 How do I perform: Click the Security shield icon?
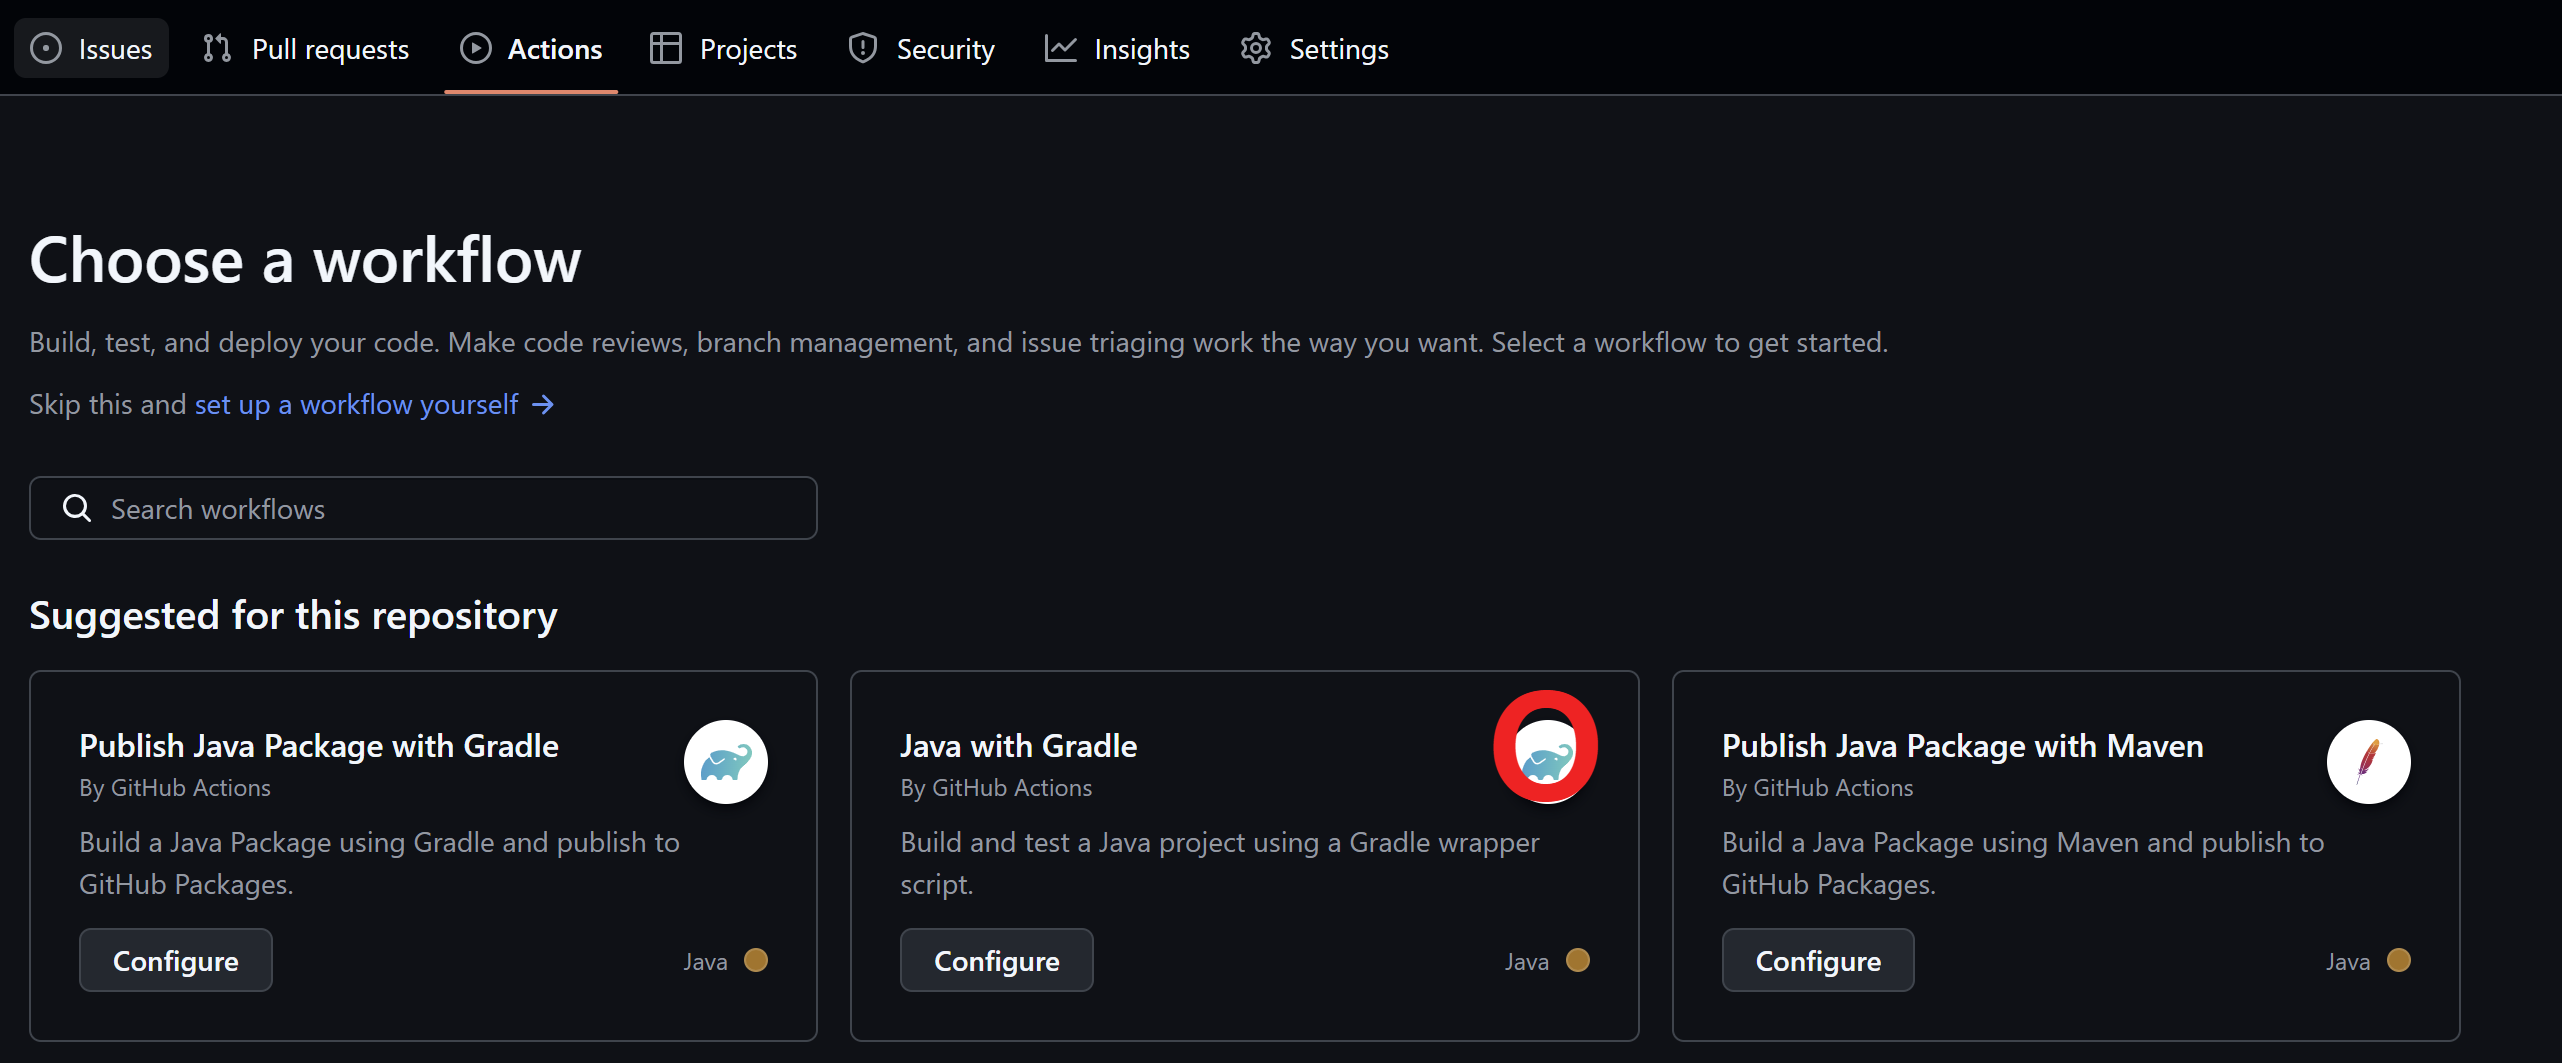(863, 48)
